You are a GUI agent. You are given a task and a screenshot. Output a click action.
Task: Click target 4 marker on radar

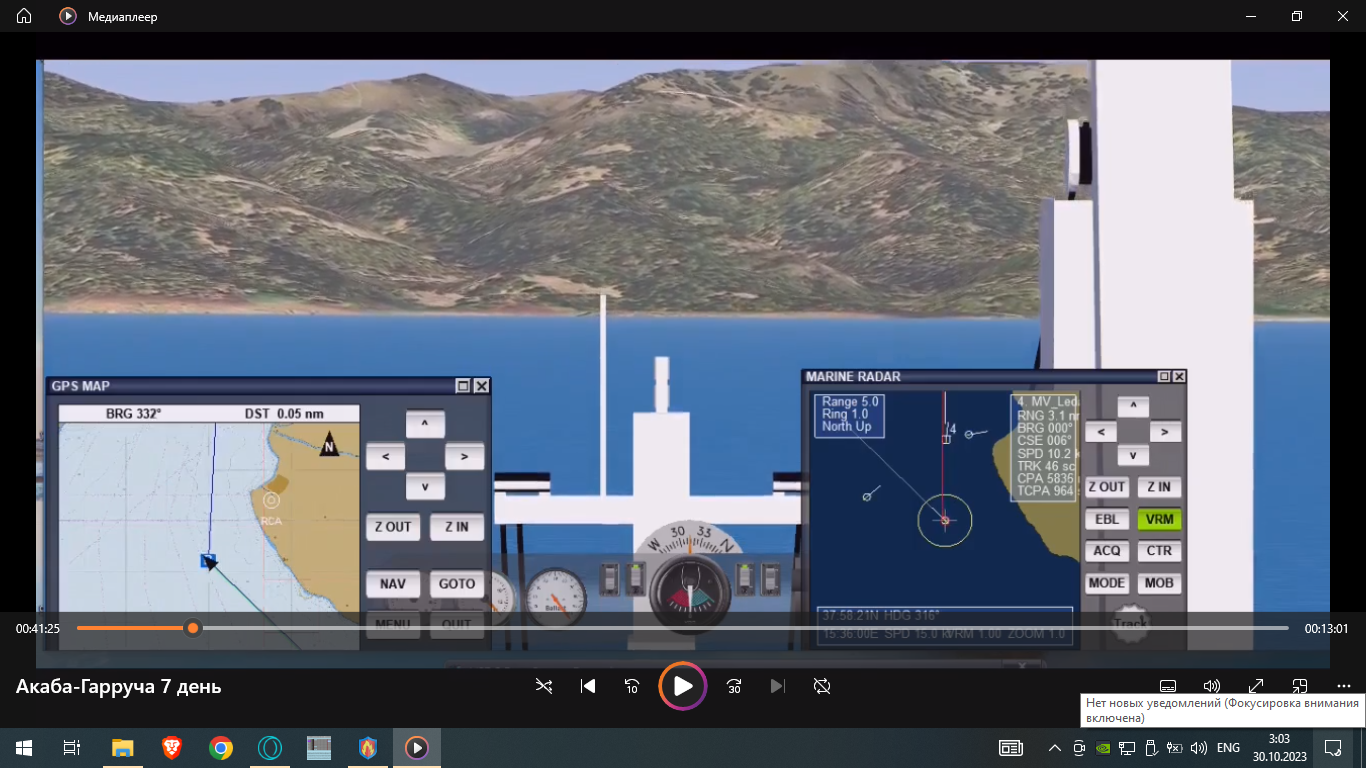946,437
